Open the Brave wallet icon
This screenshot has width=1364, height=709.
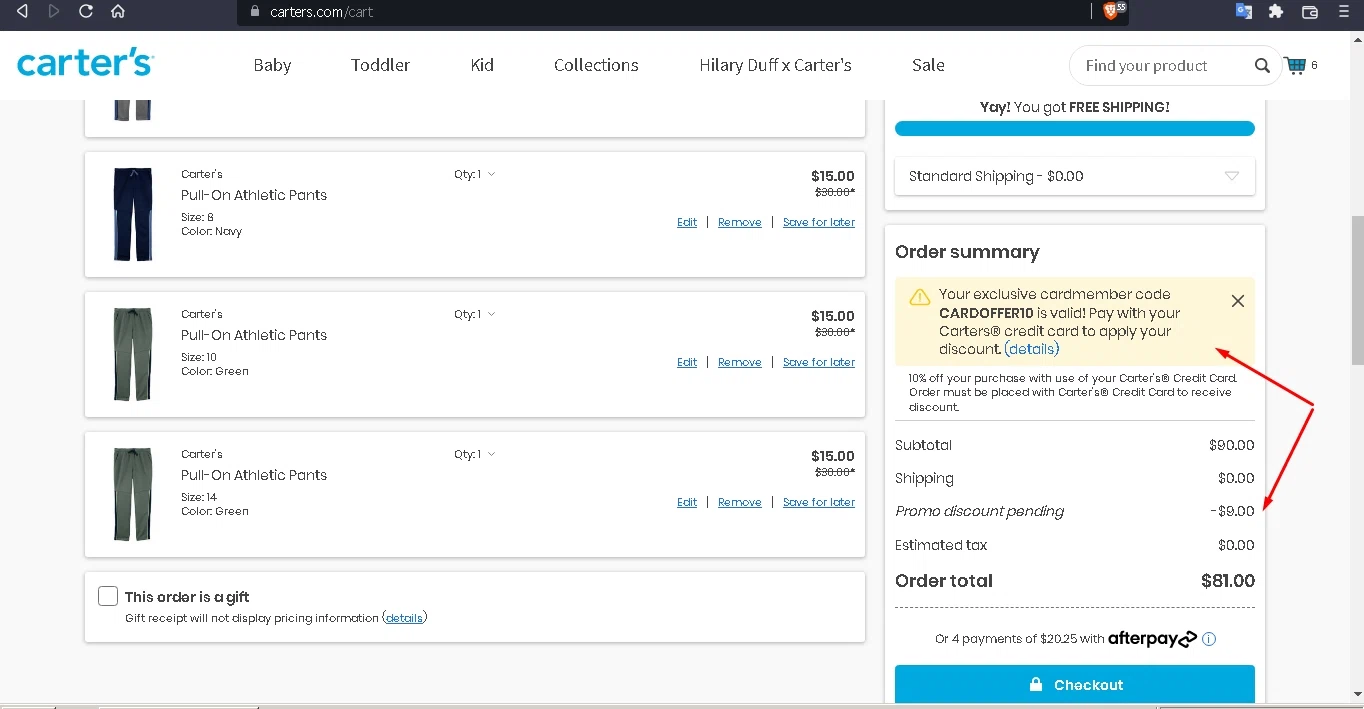tap(1310, 11)
